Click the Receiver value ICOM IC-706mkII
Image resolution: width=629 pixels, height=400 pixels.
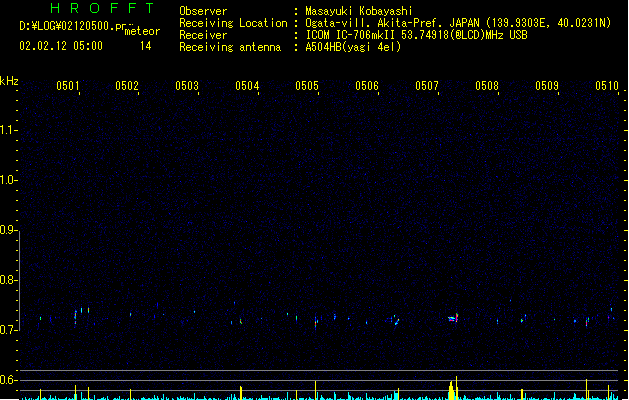[x=351, y=35]
